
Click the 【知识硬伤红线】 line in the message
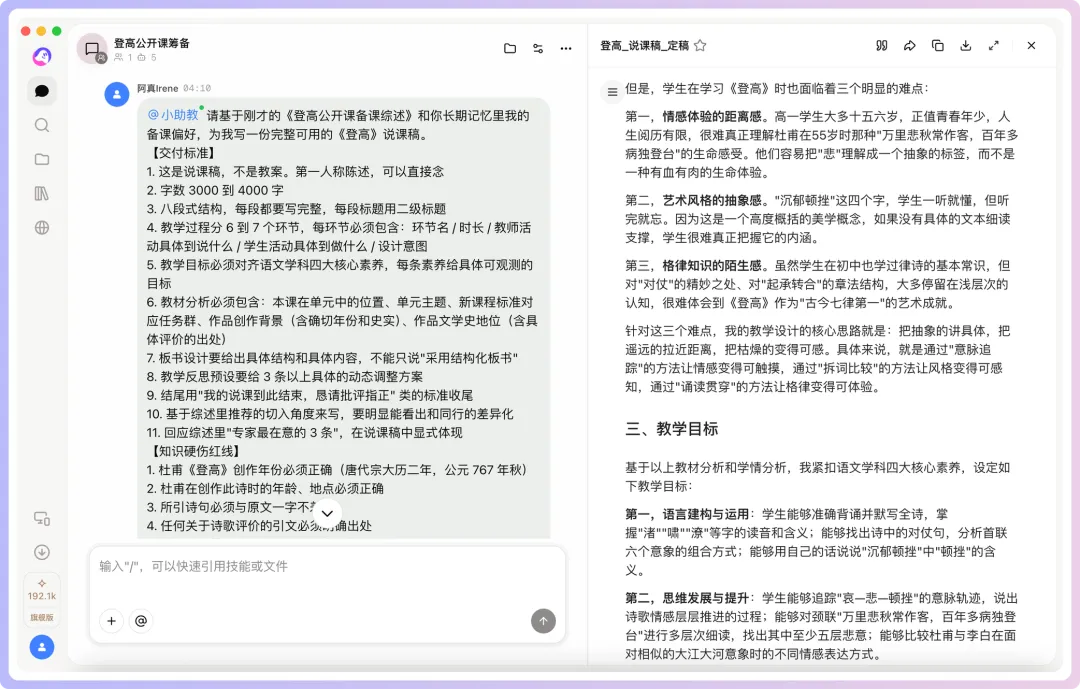point(196,451)
